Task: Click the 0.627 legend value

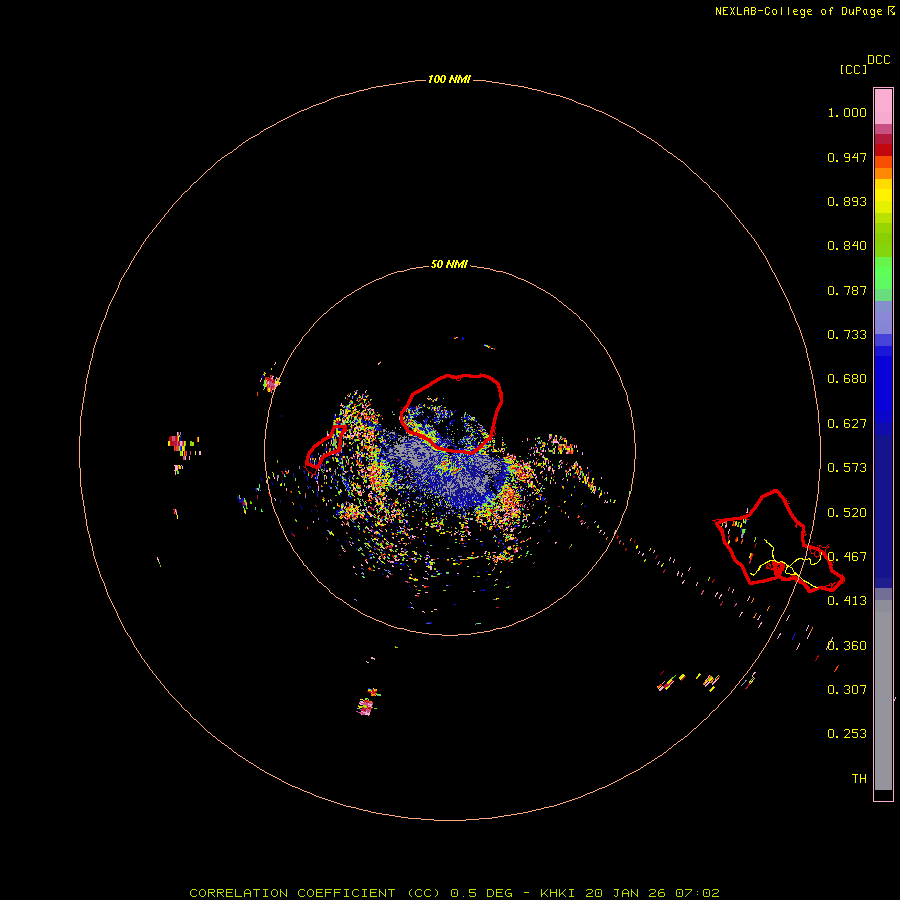Action: pyautogui.click(x=847, y=424)
